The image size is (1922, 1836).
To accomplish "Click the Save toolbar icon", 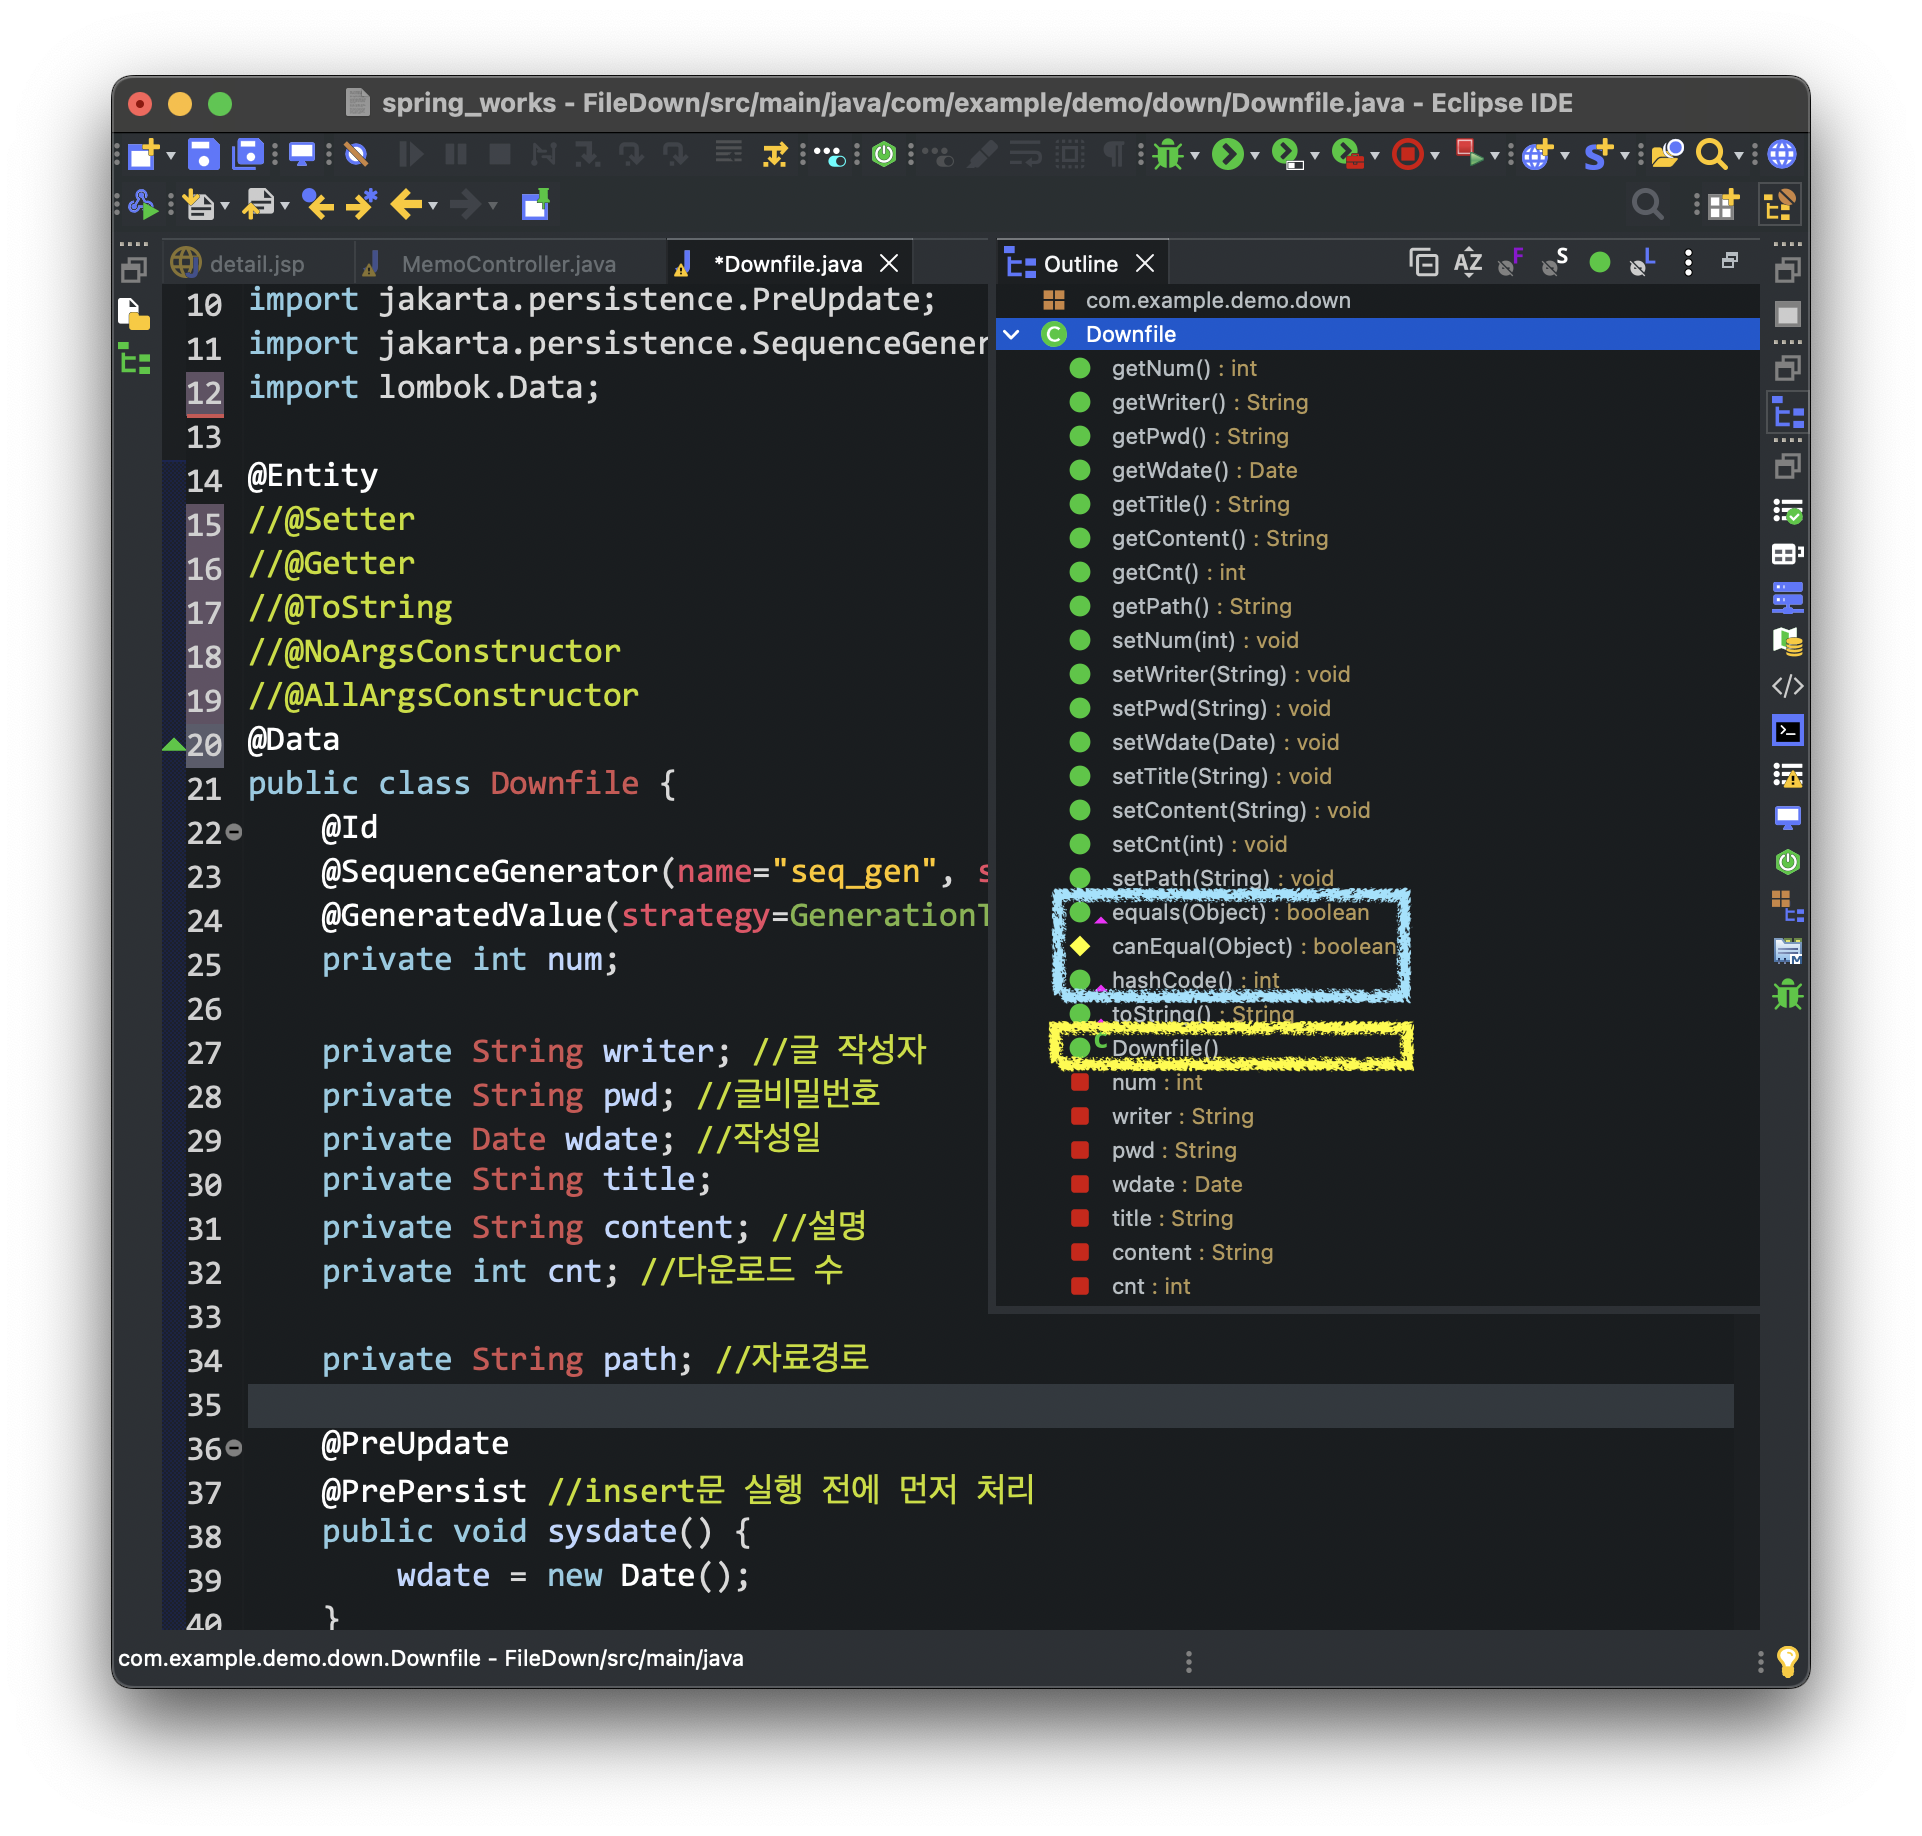I will click(x=203, y=154).
